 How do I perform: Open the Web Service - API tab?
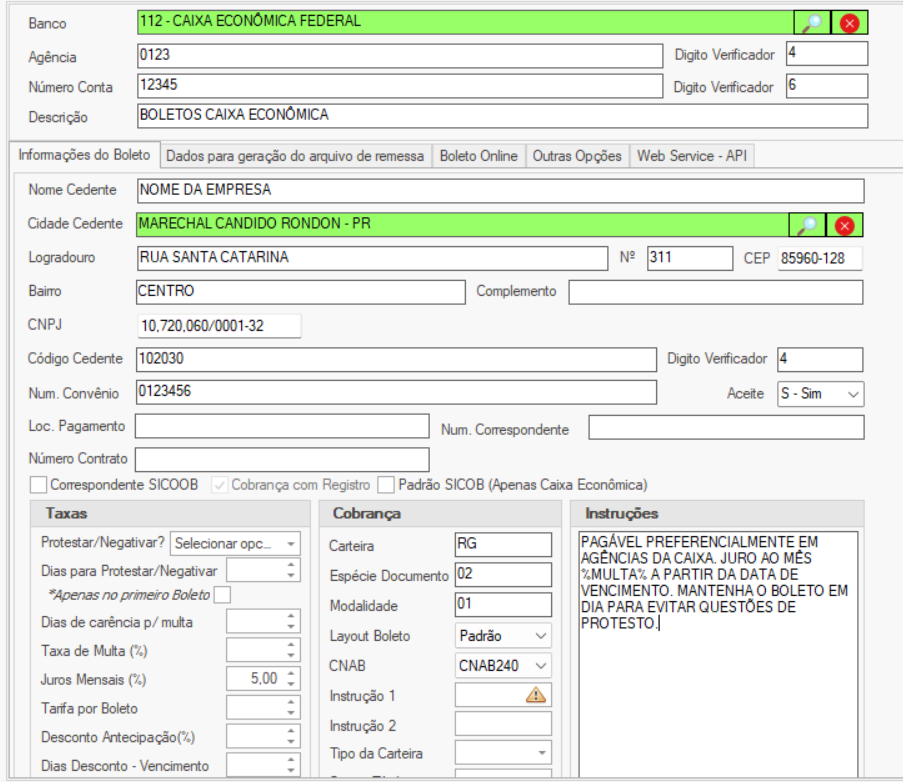[x=693, y=156]
